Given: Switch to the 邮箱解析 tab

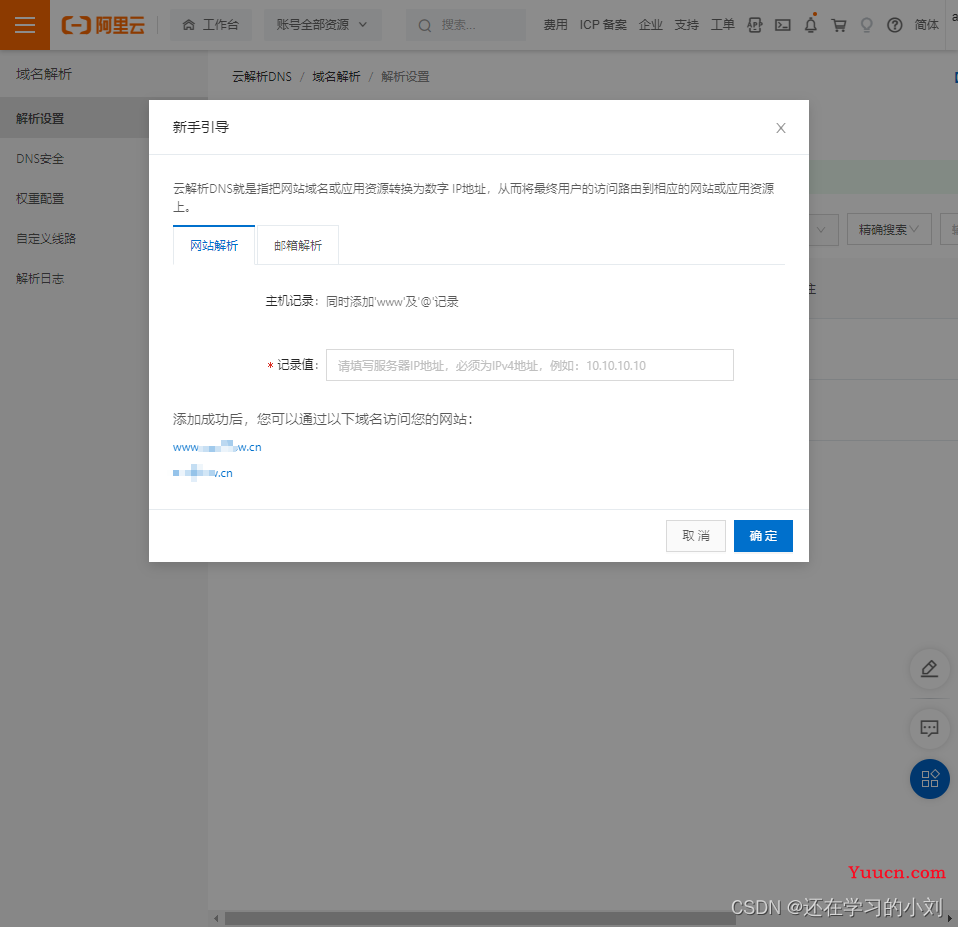Looking at the screenshot, I should pos(298,246).
